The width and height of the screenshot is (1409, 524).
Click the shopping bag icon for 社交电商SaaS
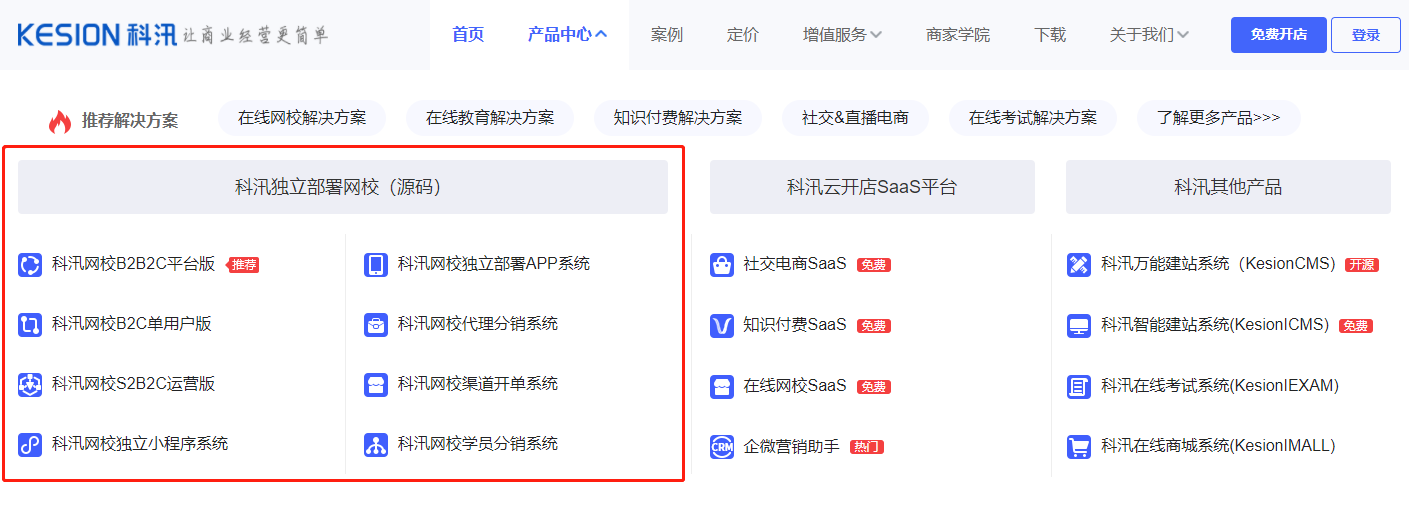click(x=722, y=265)
